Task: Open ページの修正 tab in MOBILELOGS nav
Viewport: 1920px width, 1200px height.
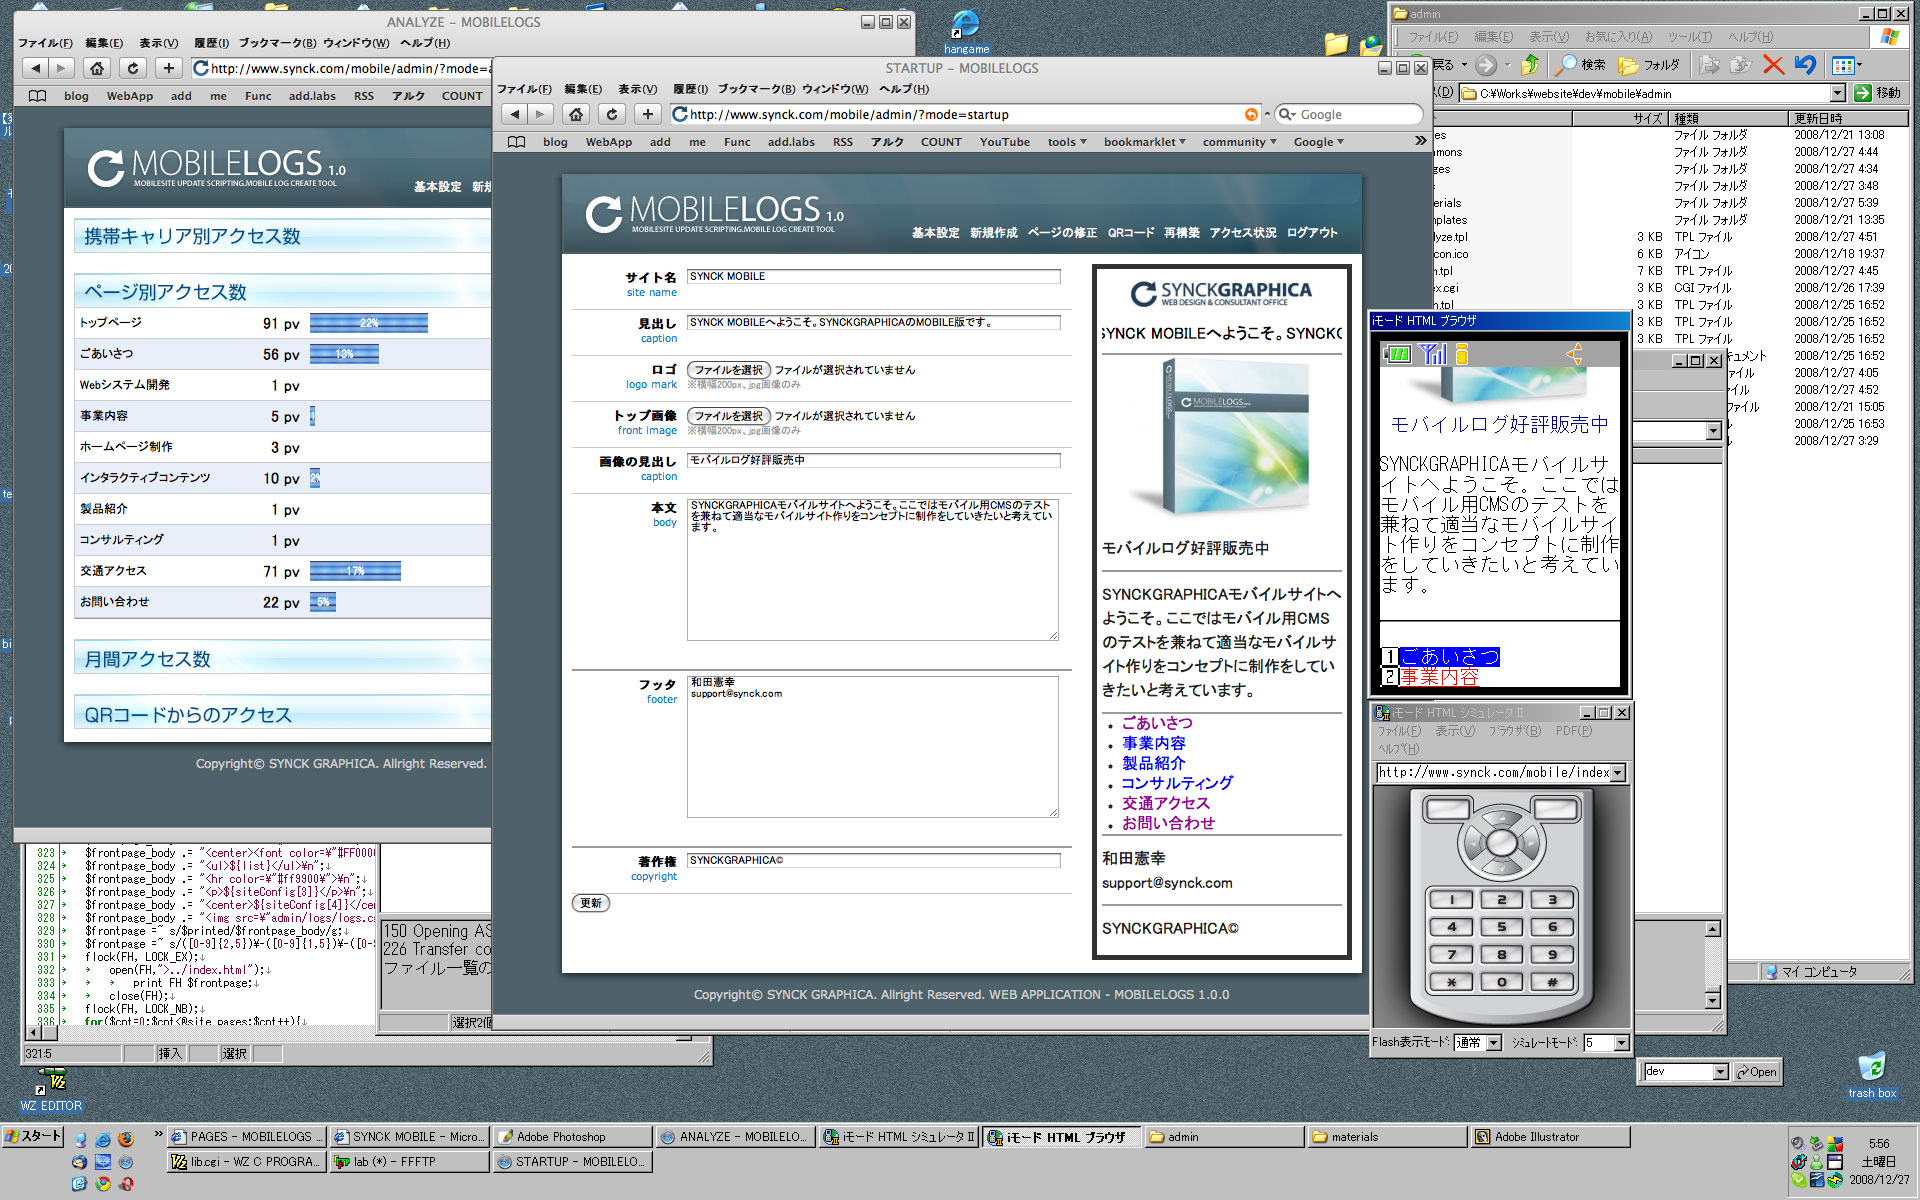Action: tap(1062, 233)
